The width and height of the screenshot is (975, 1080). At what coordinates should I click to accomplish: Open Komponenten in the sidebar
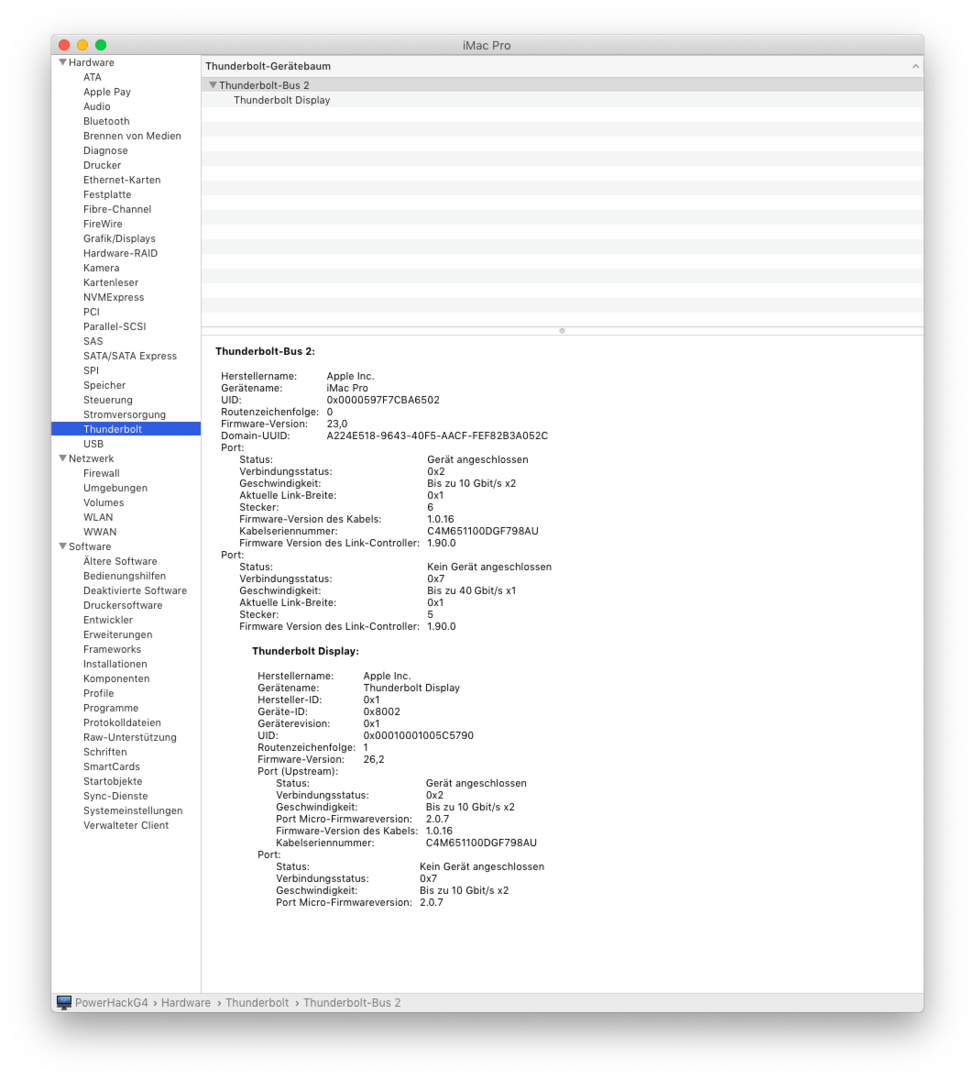(116, 678)
